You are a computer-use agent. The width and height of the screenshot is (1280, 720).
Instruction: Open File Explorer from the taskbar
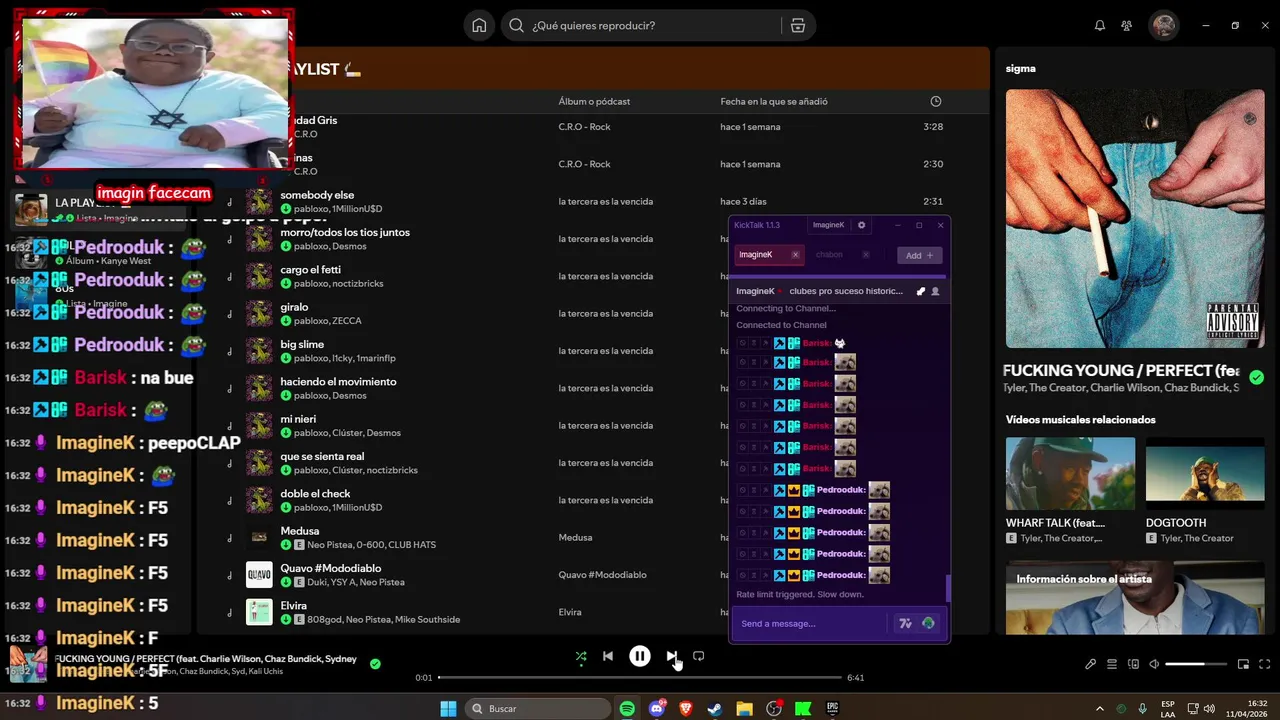tap(744, 708)
